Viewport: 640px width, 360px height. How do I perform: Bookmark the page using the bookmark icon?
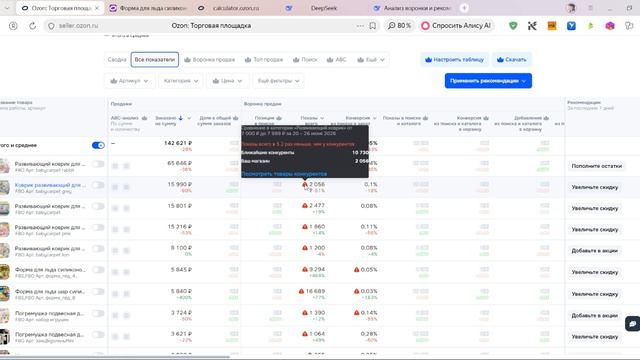373,26
